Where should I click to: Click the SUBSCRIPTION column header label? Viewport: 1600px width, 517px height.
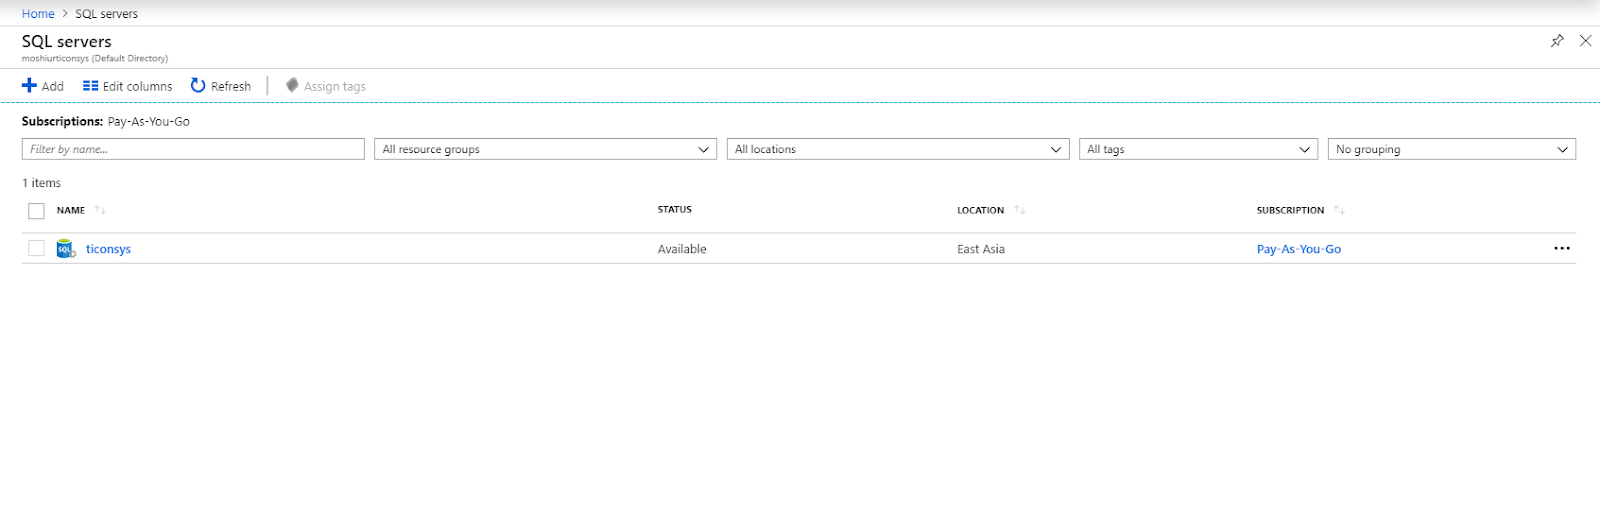pos(1290,210)
